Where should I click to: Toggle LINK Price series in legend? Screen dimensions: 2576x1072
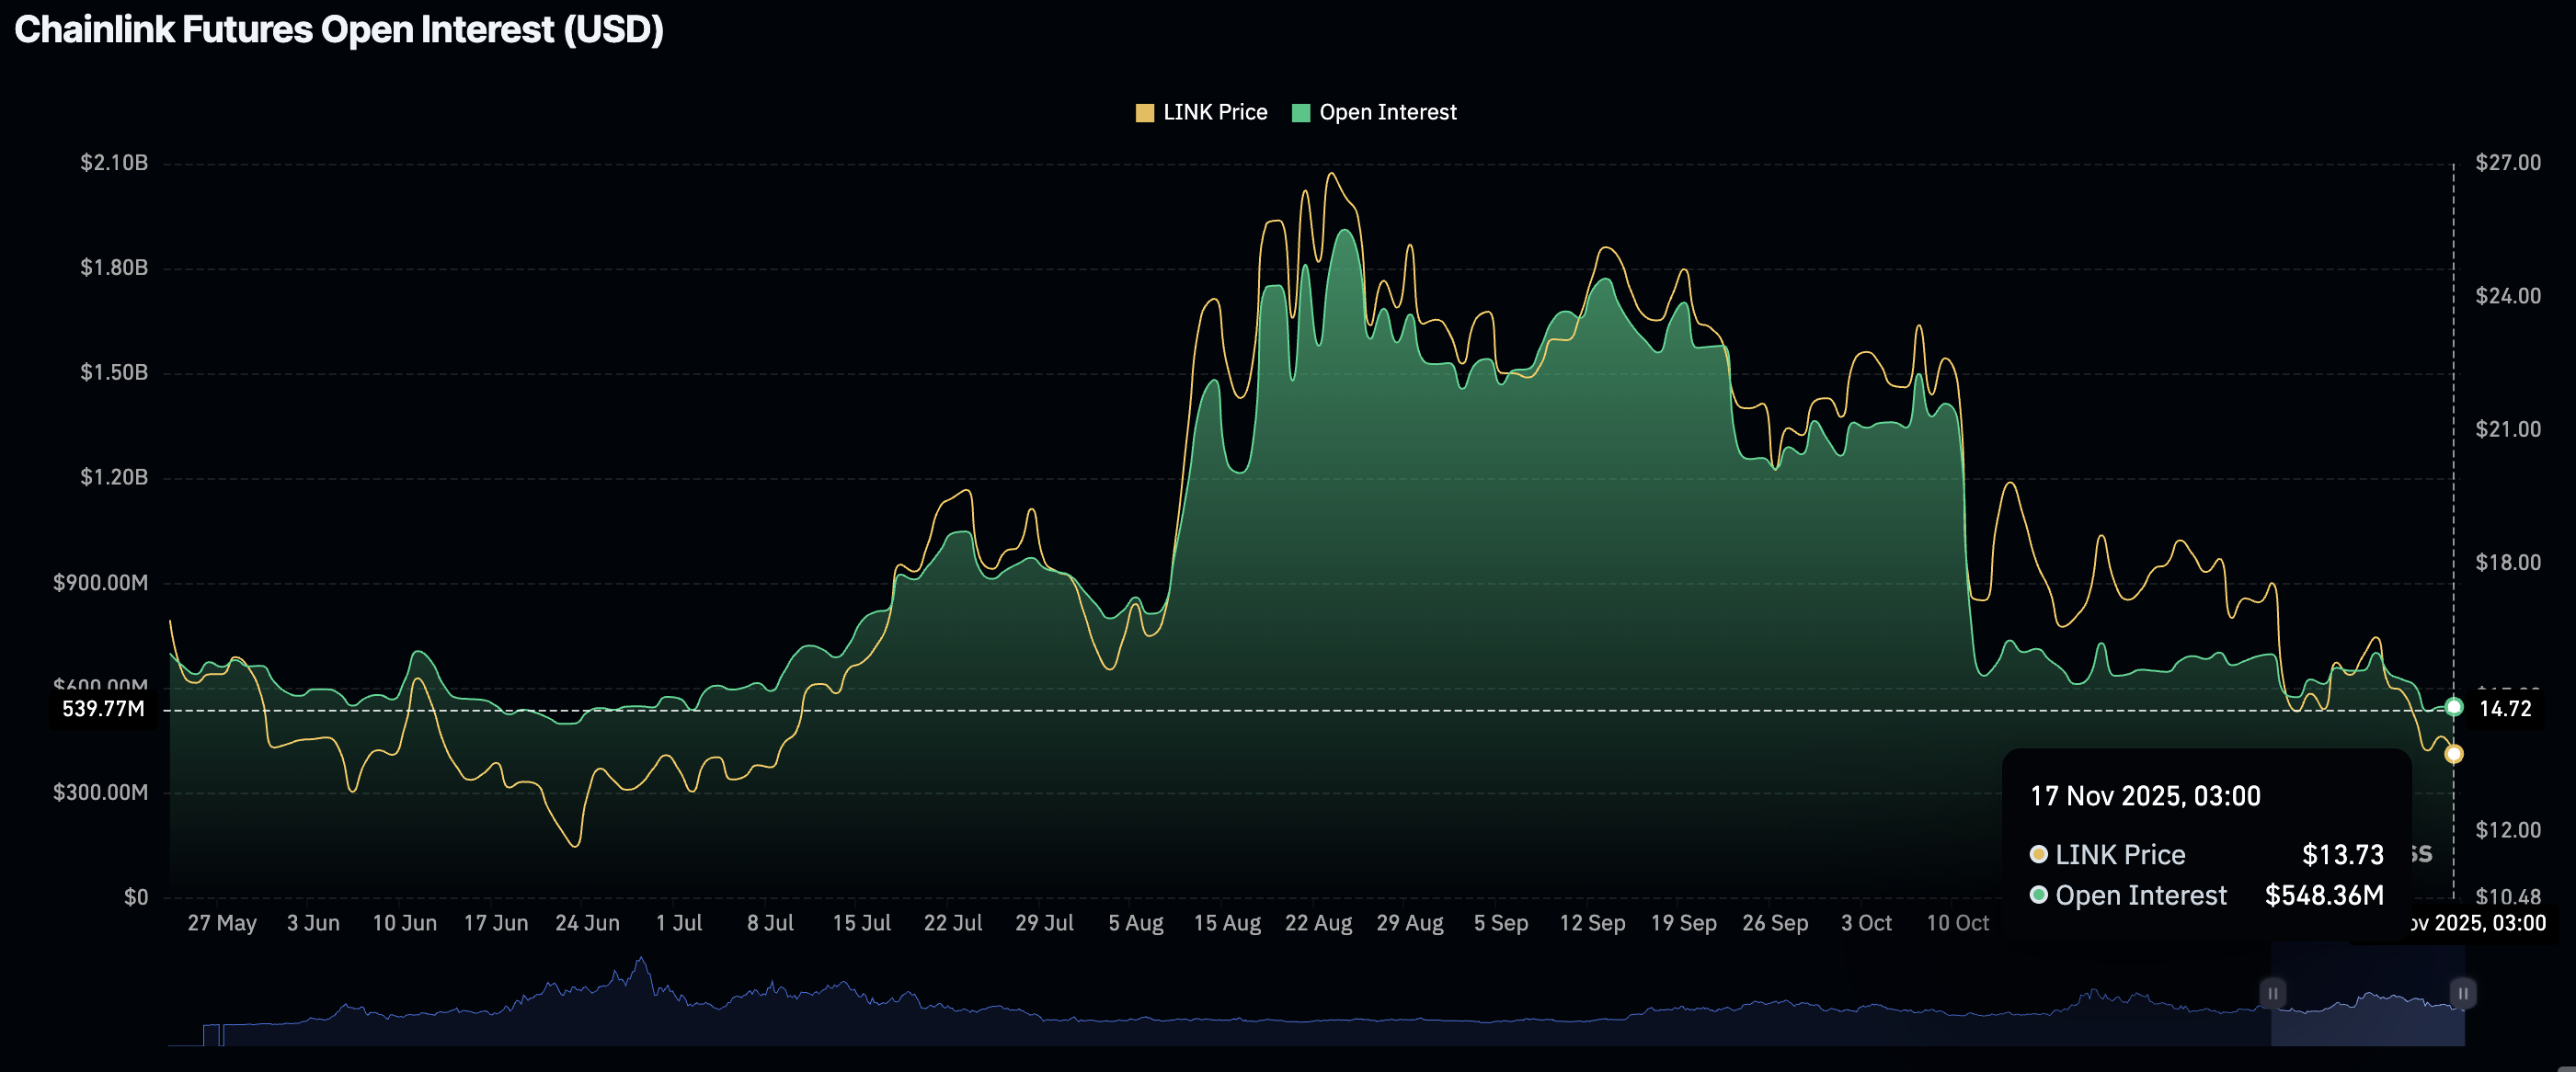coord(1214,113)
